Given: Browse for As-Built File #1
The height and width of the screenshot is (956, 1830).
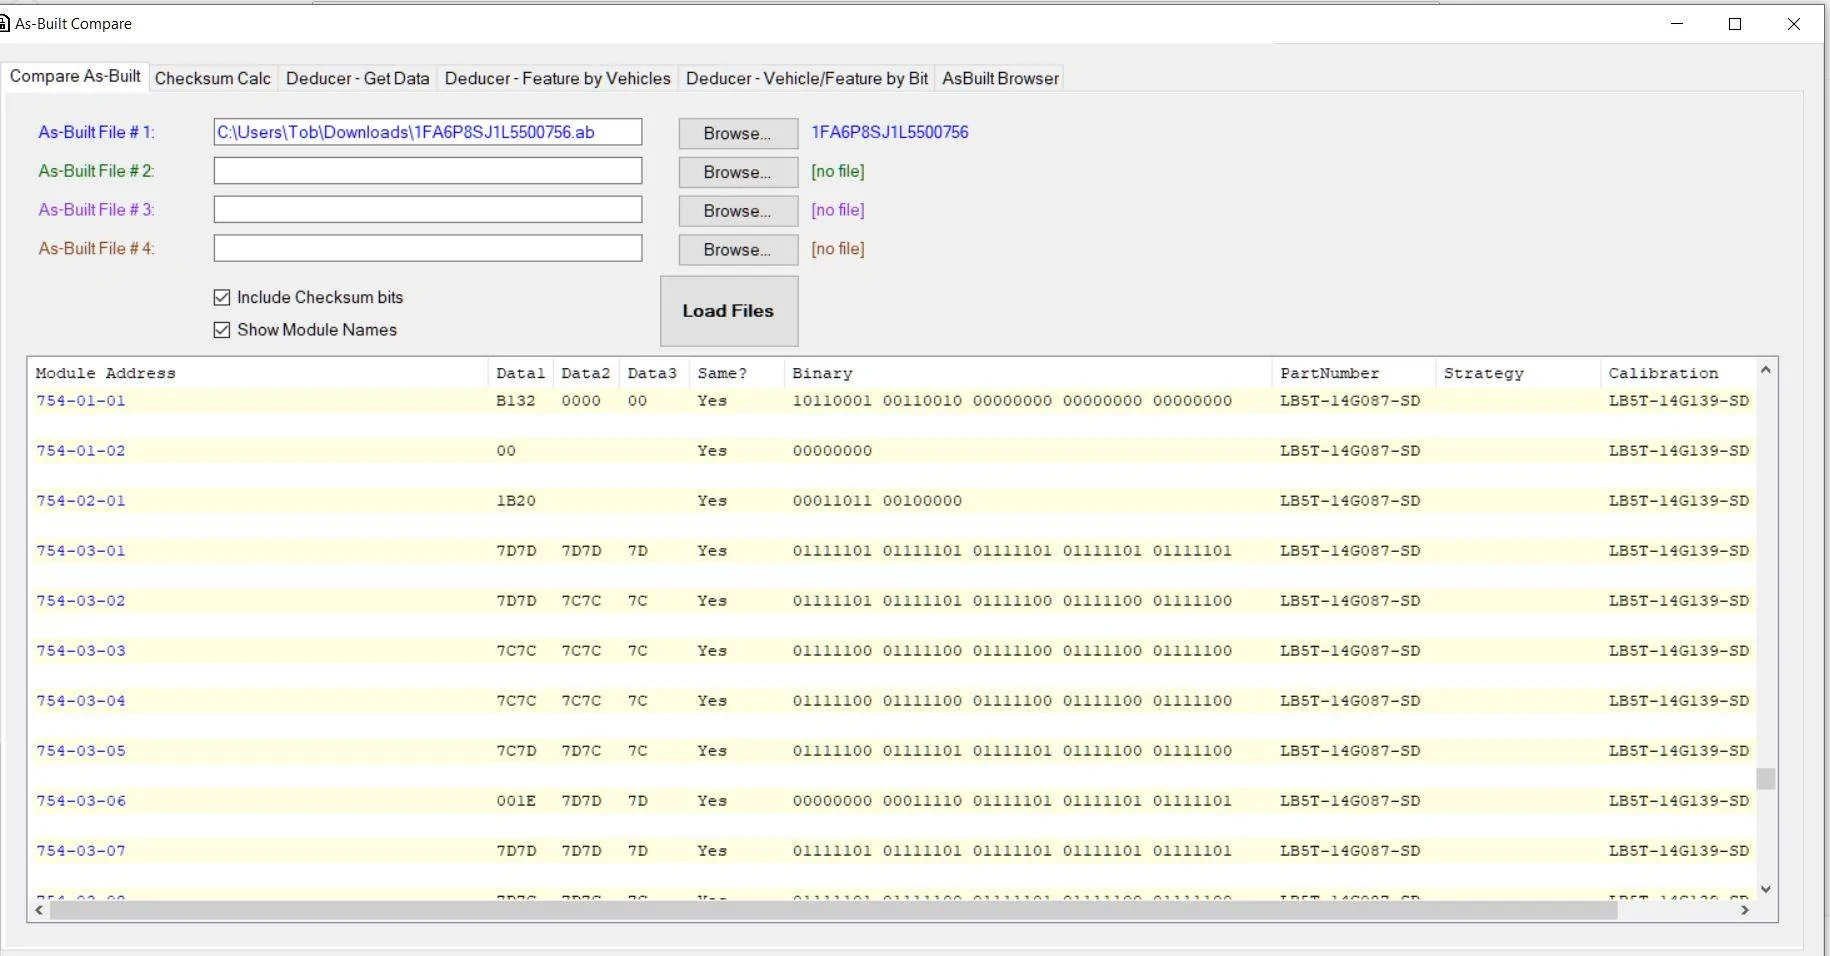Looking at the screenshot, I should 738,133.
